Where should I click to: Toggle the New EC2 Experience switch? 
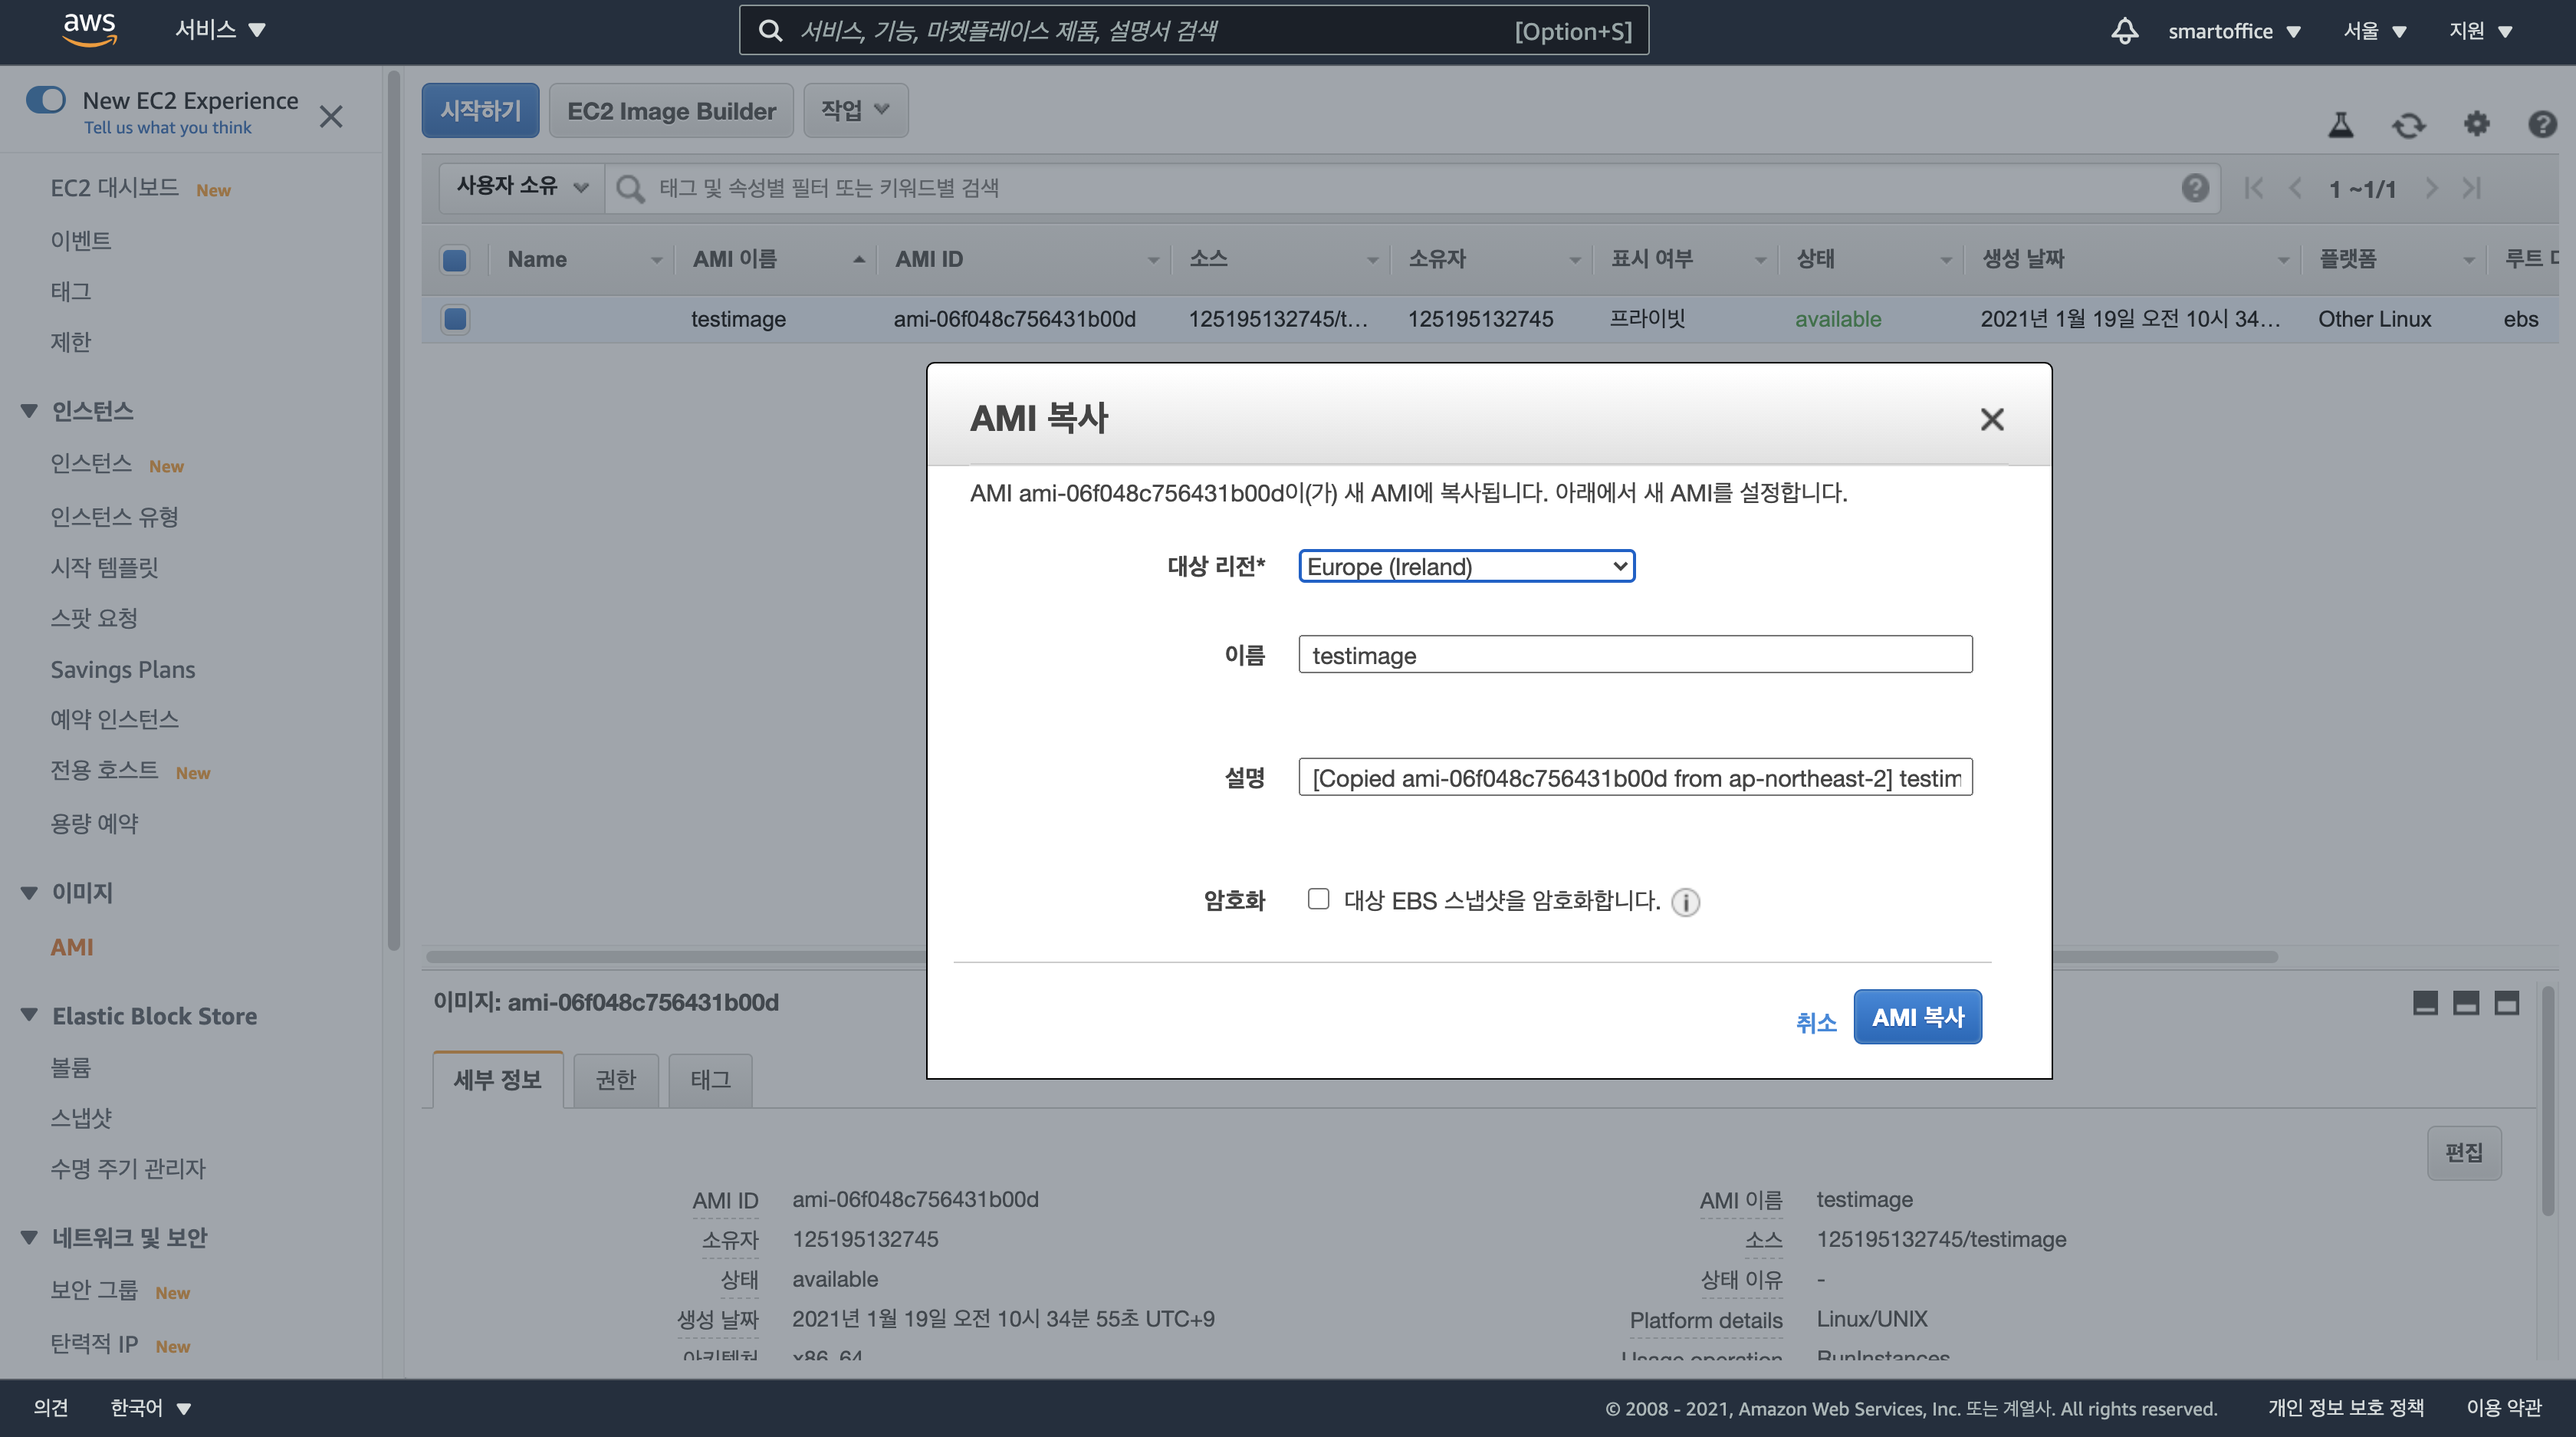pyautogui.click(x=46, y=100)
